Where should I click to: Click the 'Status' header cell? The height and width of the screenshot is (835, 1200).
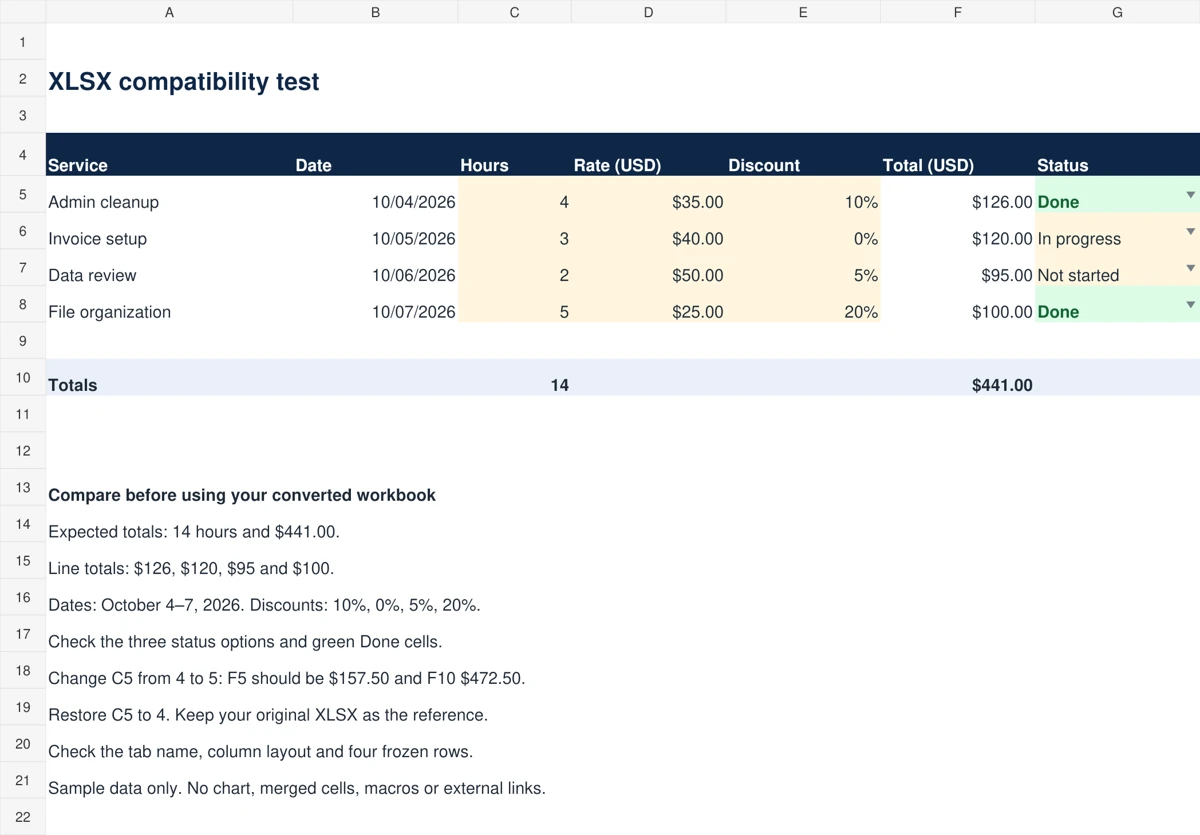(1117, 155)
